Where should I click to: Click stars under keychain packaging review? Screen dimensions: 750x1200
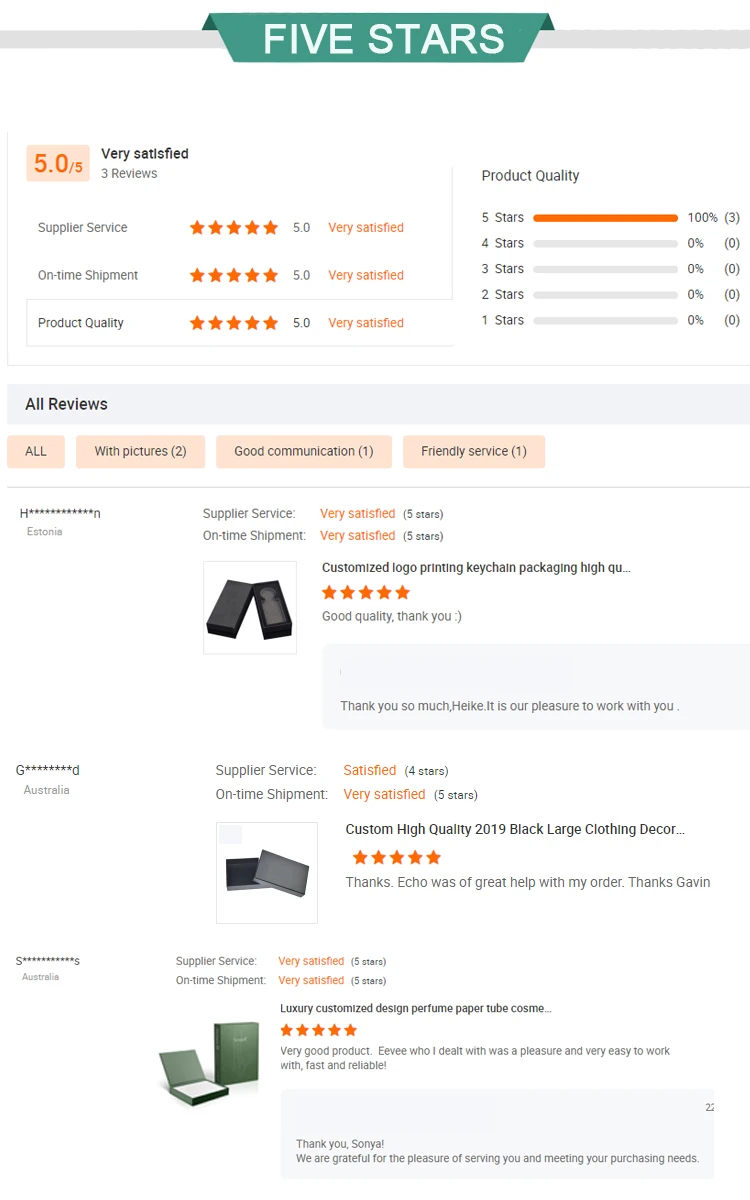pyautogui.click(x=358, y=593)
